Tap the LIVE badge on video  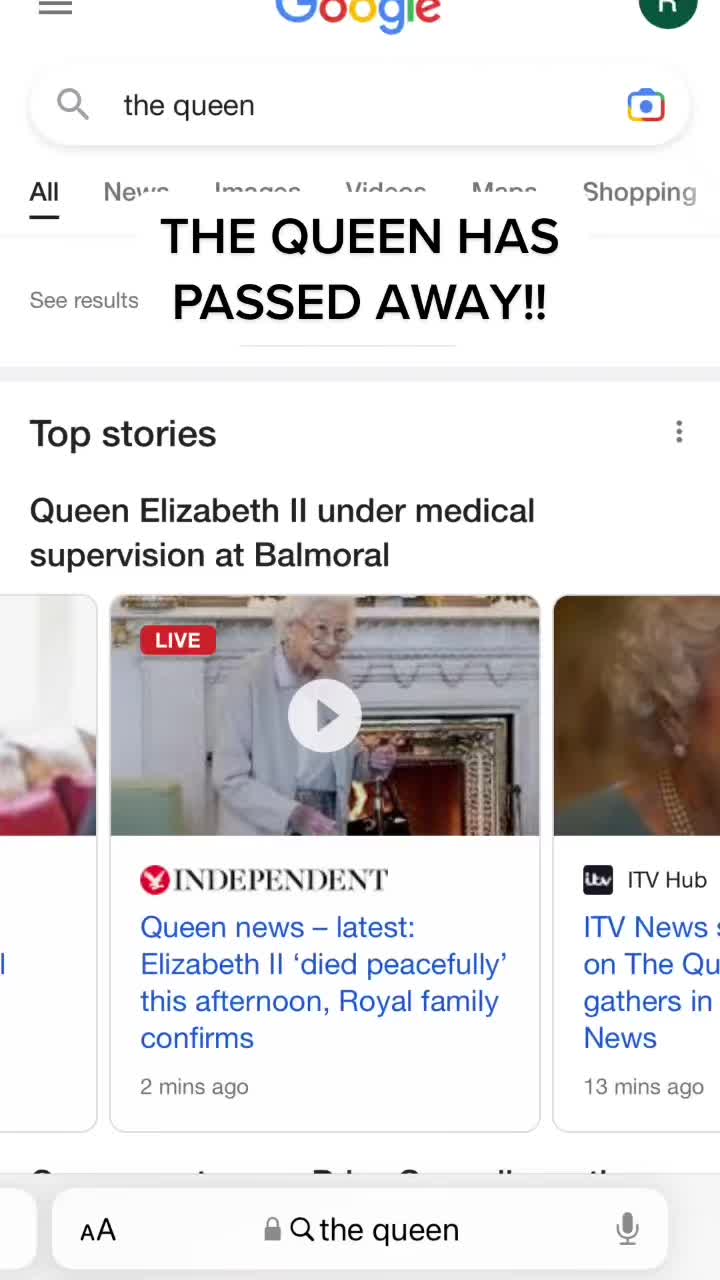(178, 640)
